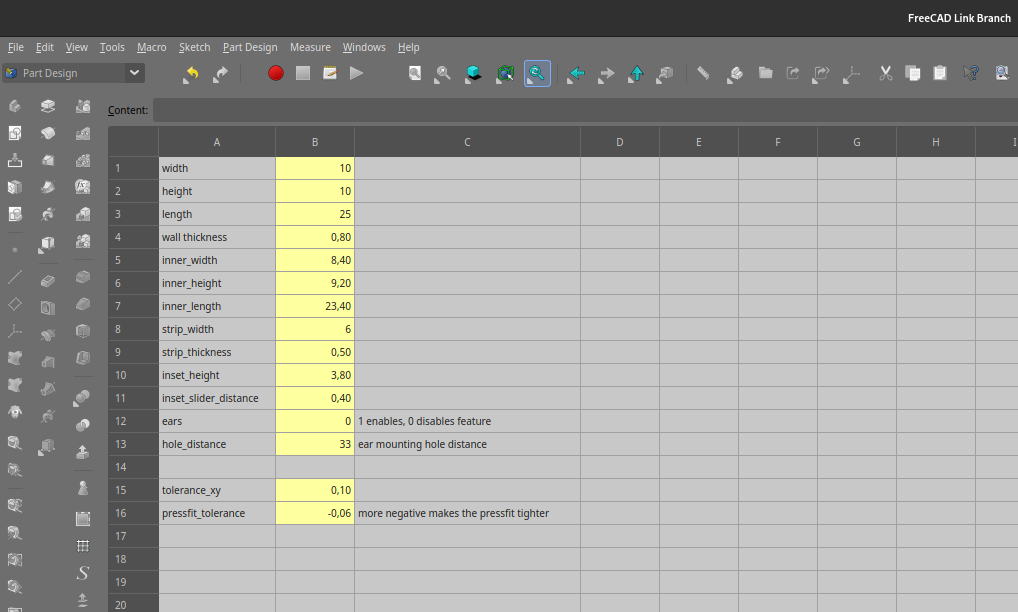The height and width of the screenshot is (612, 1018).
Task: Select column C header
Action: pyautogui.click(x=467, y=142)
